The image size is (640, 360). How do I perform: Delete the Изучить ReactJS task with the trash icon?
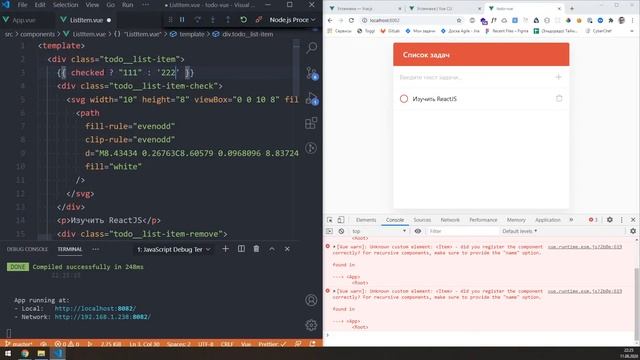tap(559, 98)
